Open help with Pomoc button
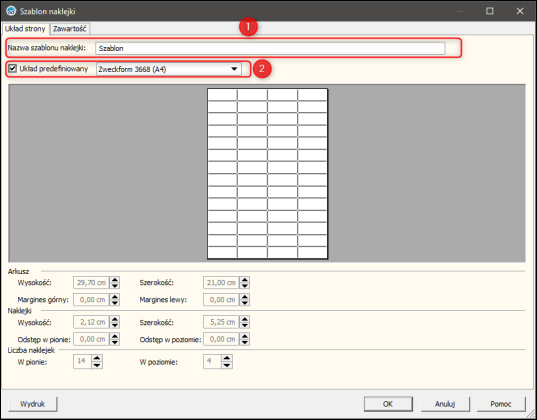 pos(501,404)
